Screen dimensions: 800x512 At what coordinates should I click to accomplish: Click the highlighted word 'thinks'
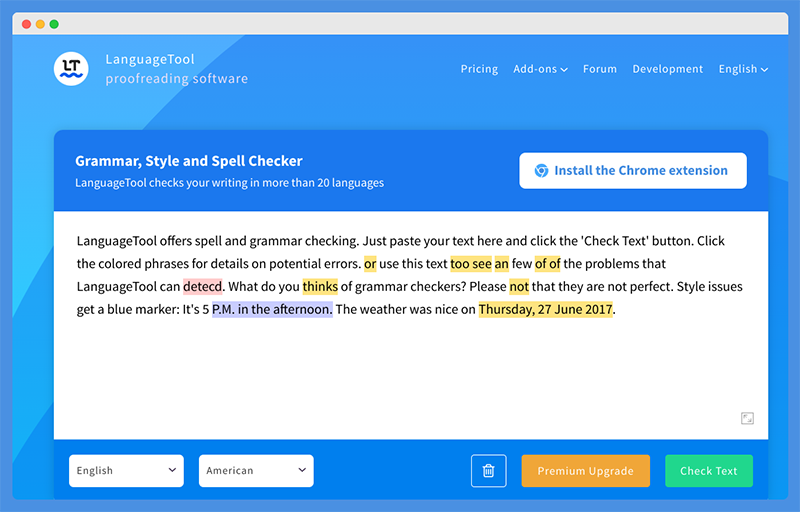point(320,287)
